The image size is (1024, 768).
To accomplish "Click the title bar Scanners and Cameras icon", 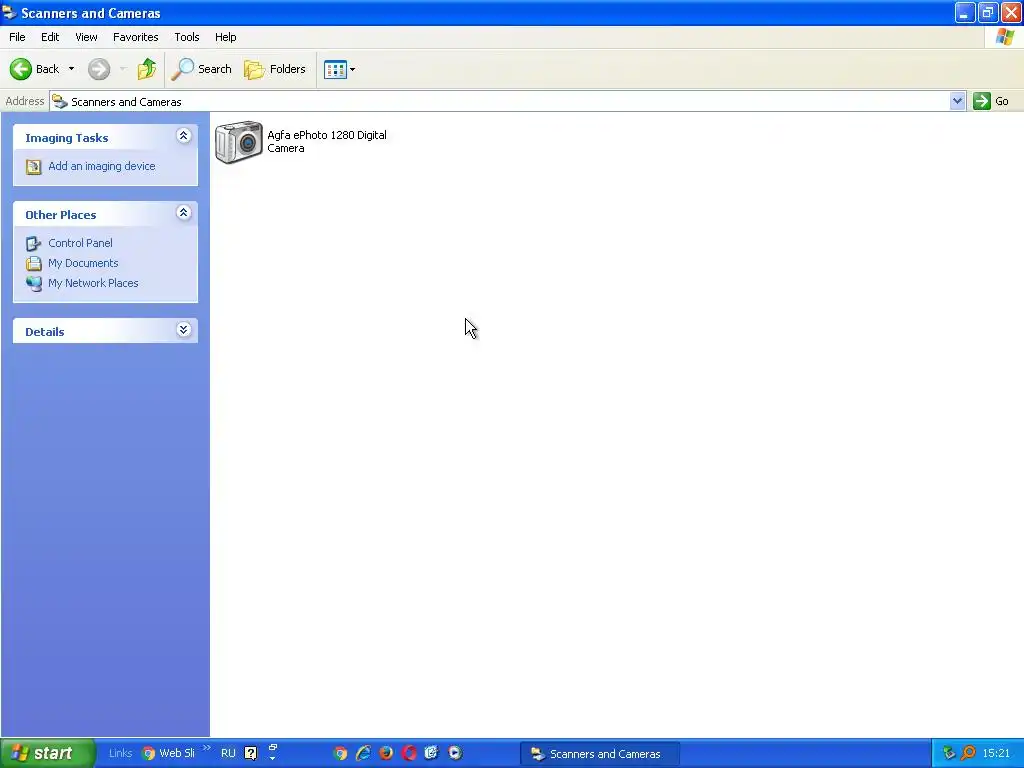I will coord(9,12).
